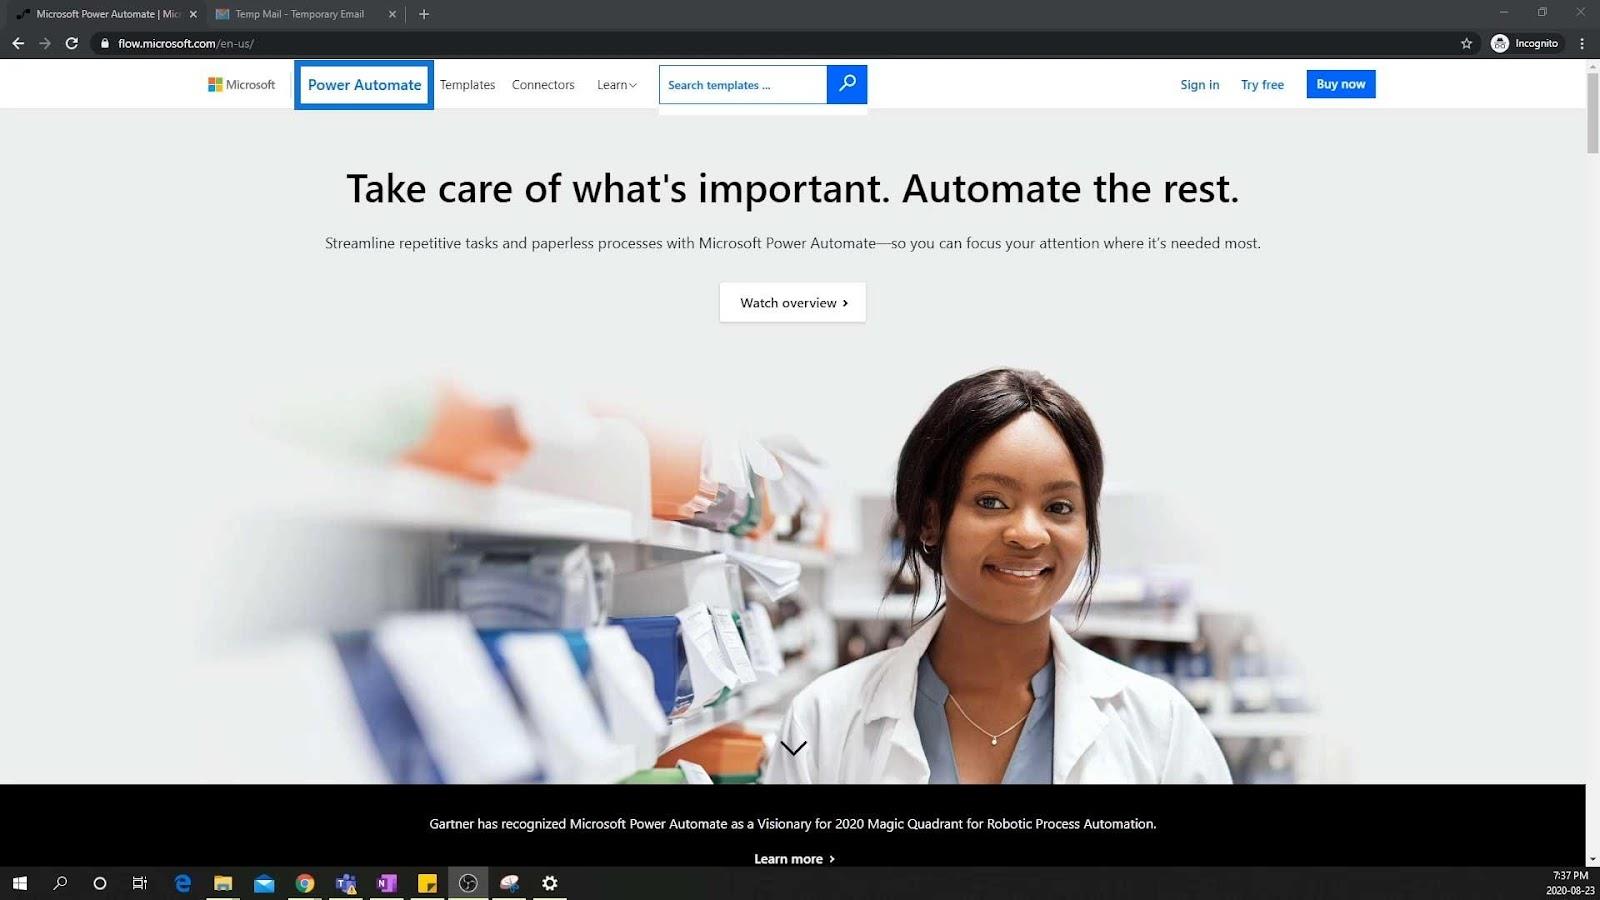This screenshot has height=900, width=1600.
Task: Open File Explorer from taskbar
Action: (x=223, y=883)
